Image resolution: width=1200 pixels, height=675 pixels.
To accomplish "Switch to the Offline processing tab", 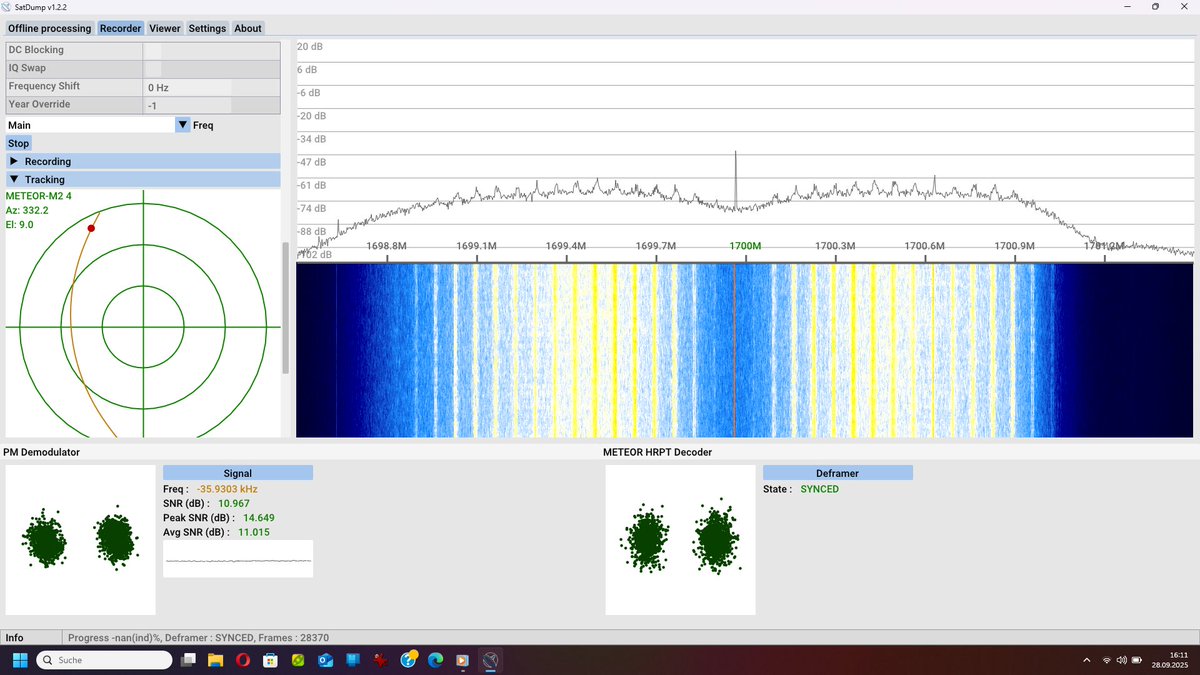I will [50, 28].
